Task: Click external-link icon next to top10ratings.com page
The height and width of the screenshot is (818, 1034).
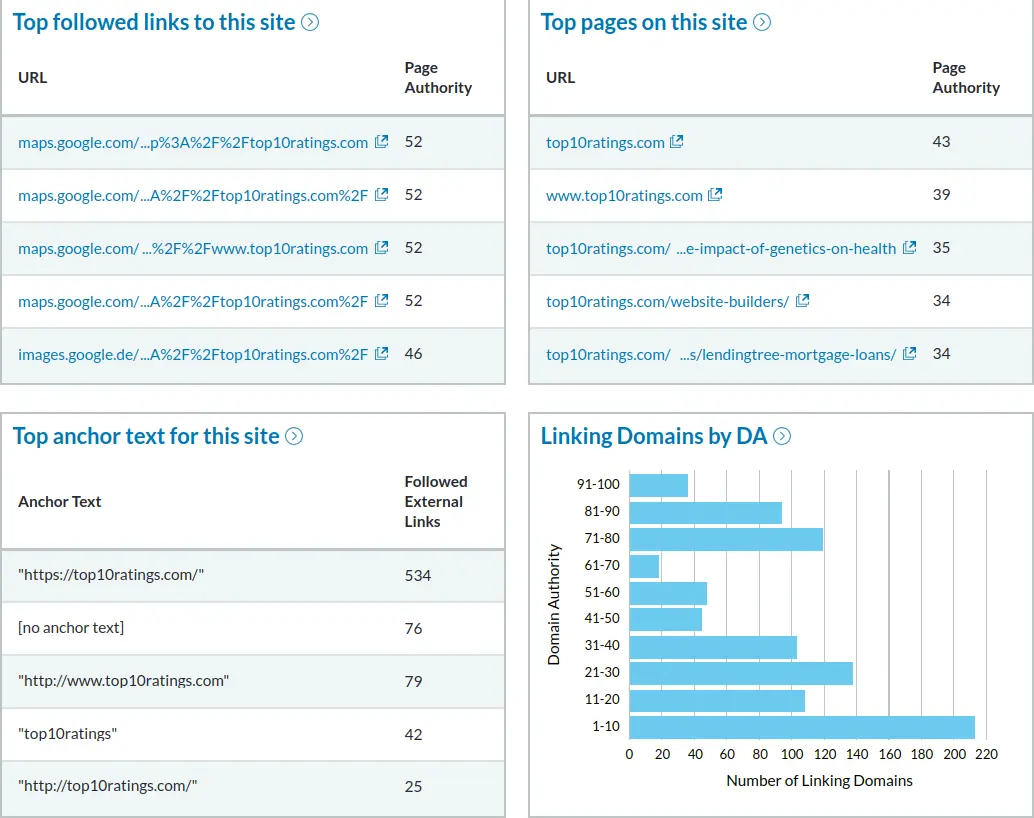Action: pyautogui.click(x=677, y=142)
